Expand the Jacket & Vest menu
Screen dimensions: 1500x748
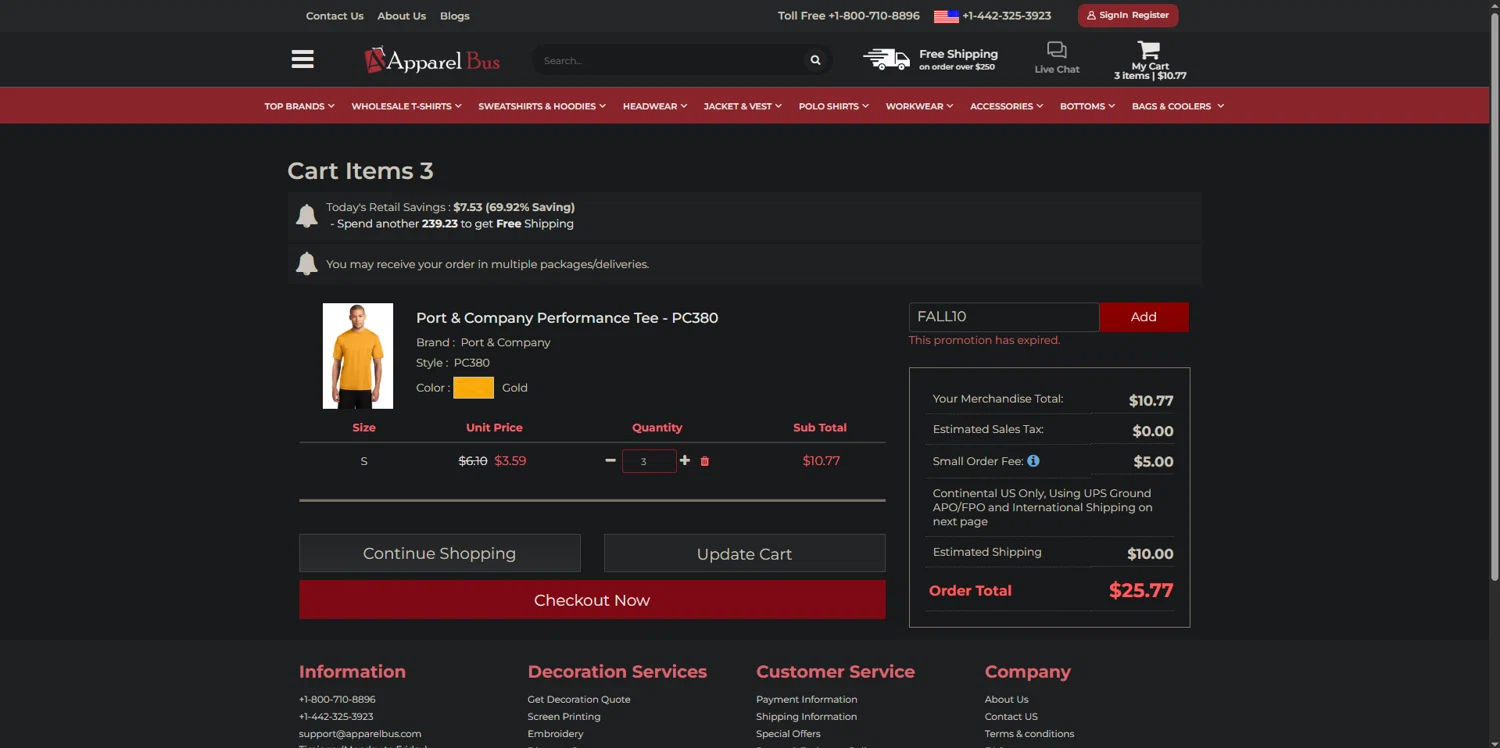(x=743, y=106)
